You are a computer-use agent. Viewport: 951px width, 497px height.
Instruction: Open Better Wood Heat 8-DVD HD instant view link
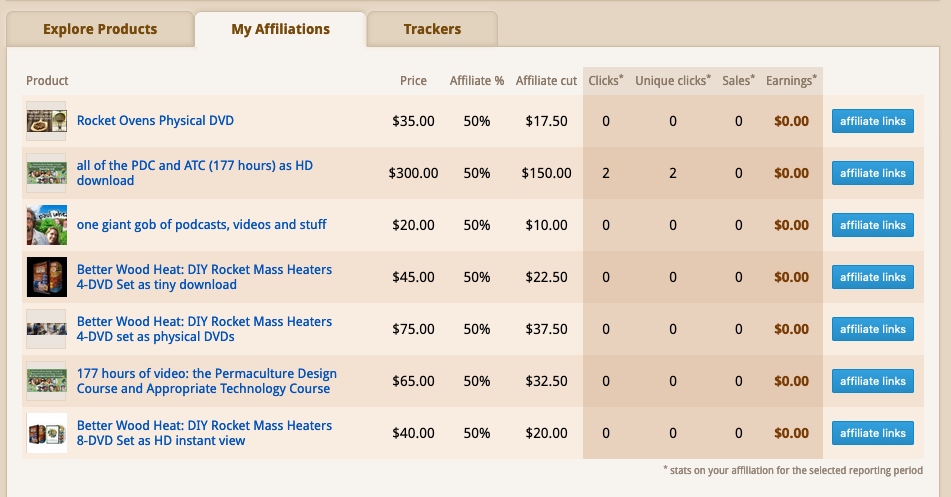(204, 433)
